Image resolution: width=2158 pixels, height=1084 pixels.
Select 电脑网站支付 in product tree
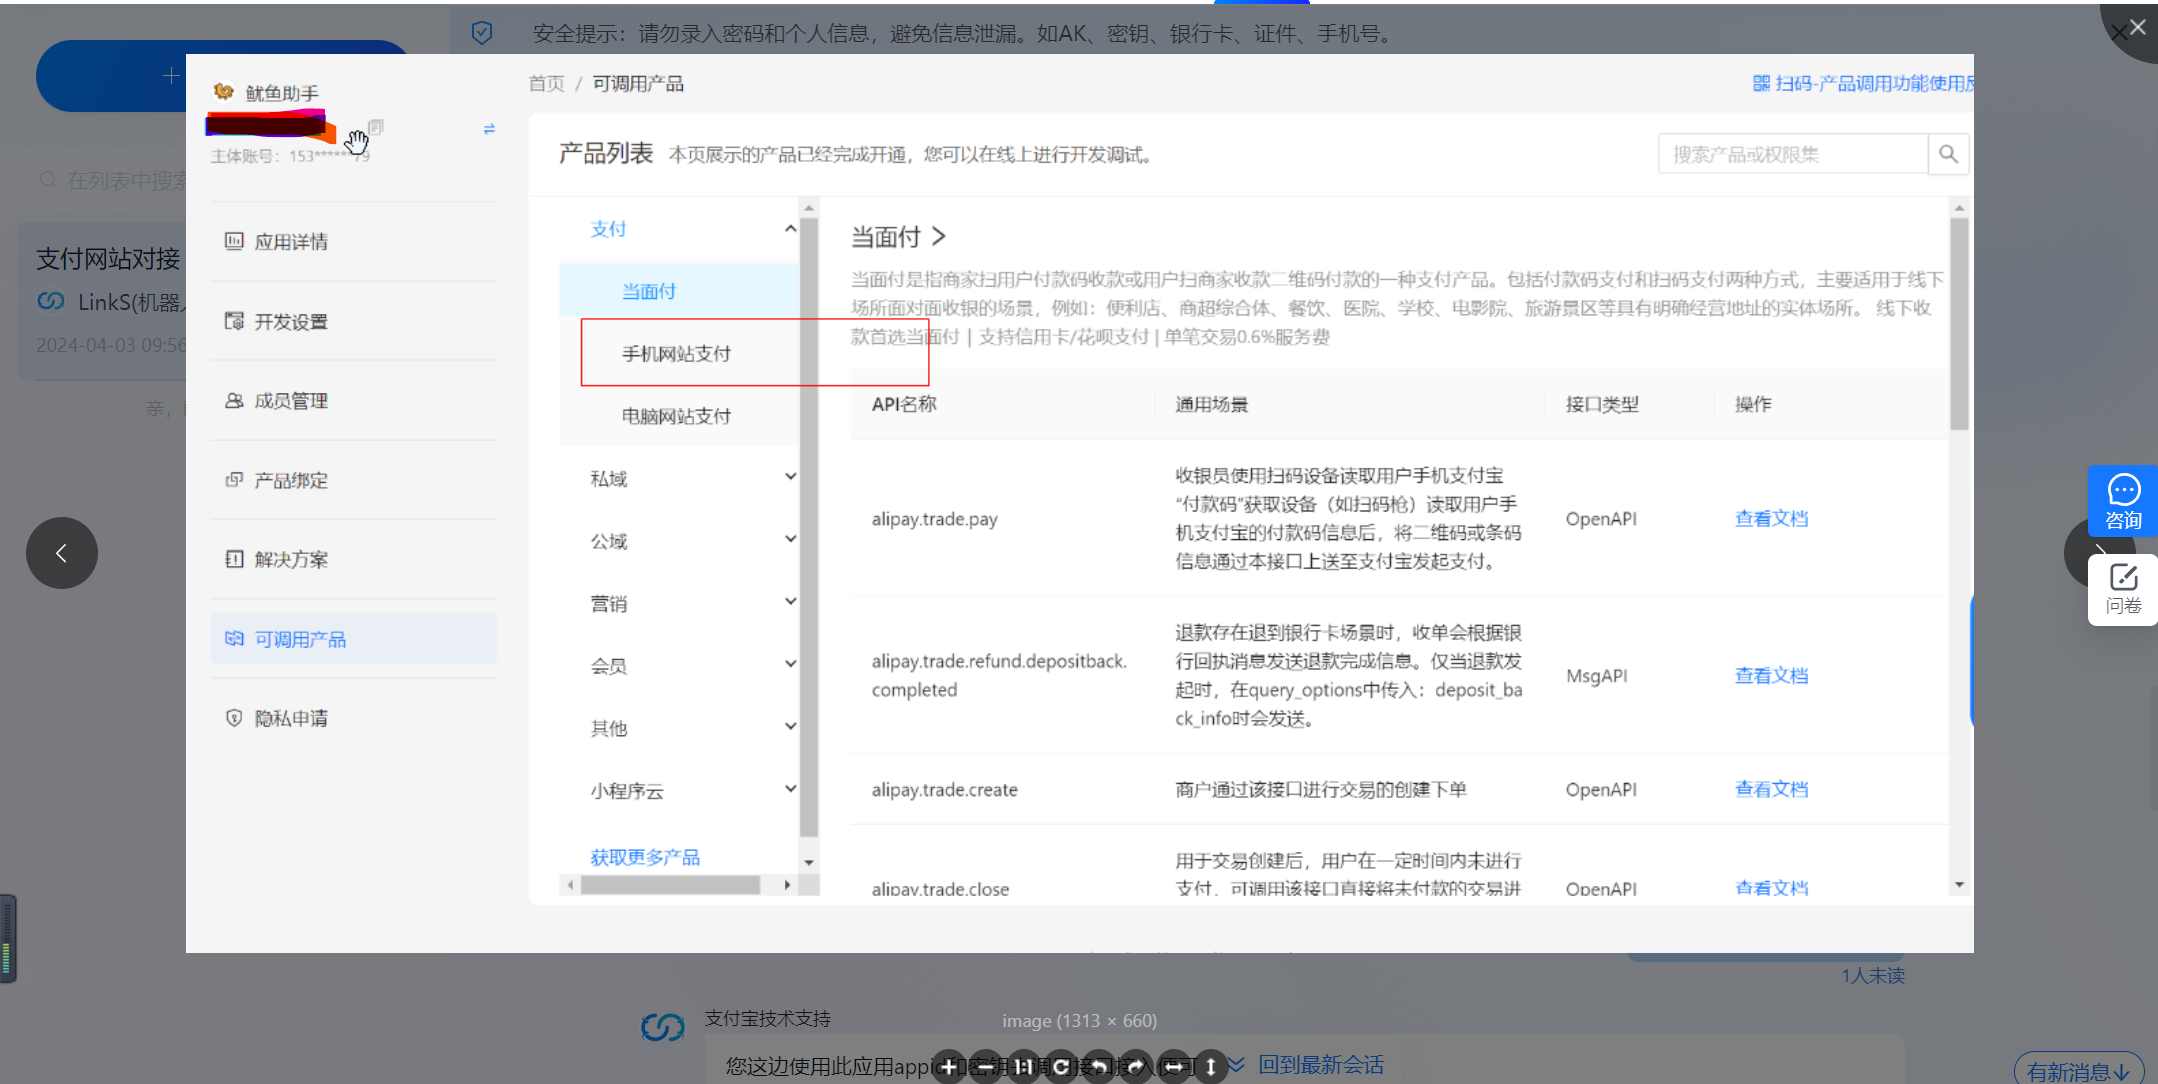tap(677, 416)
